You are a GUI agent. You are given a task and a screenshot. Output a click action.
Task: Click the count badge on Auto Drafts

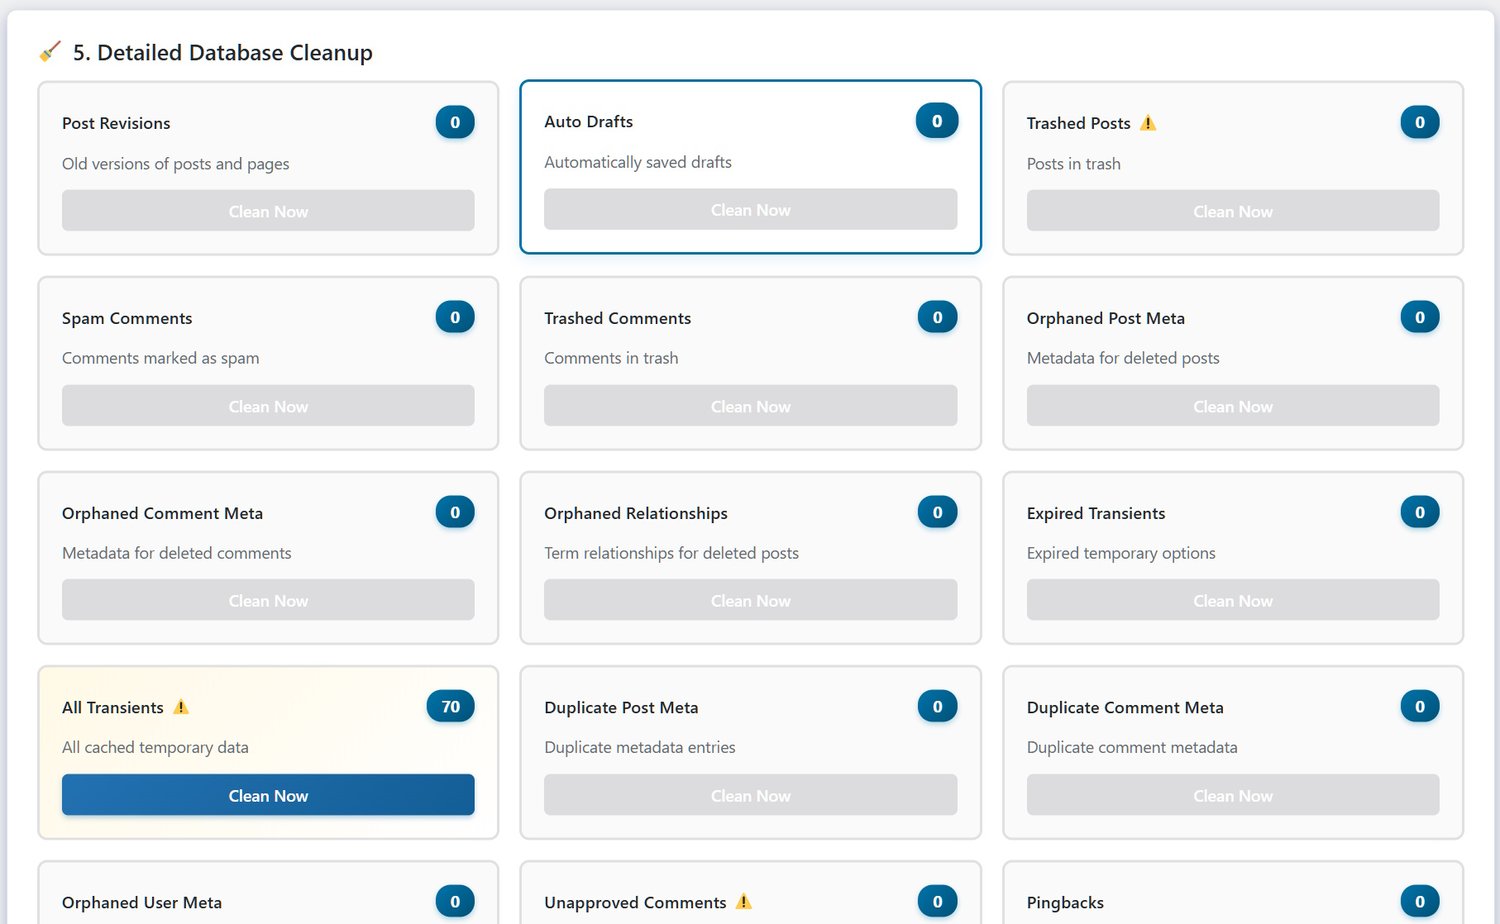(937, 121)
